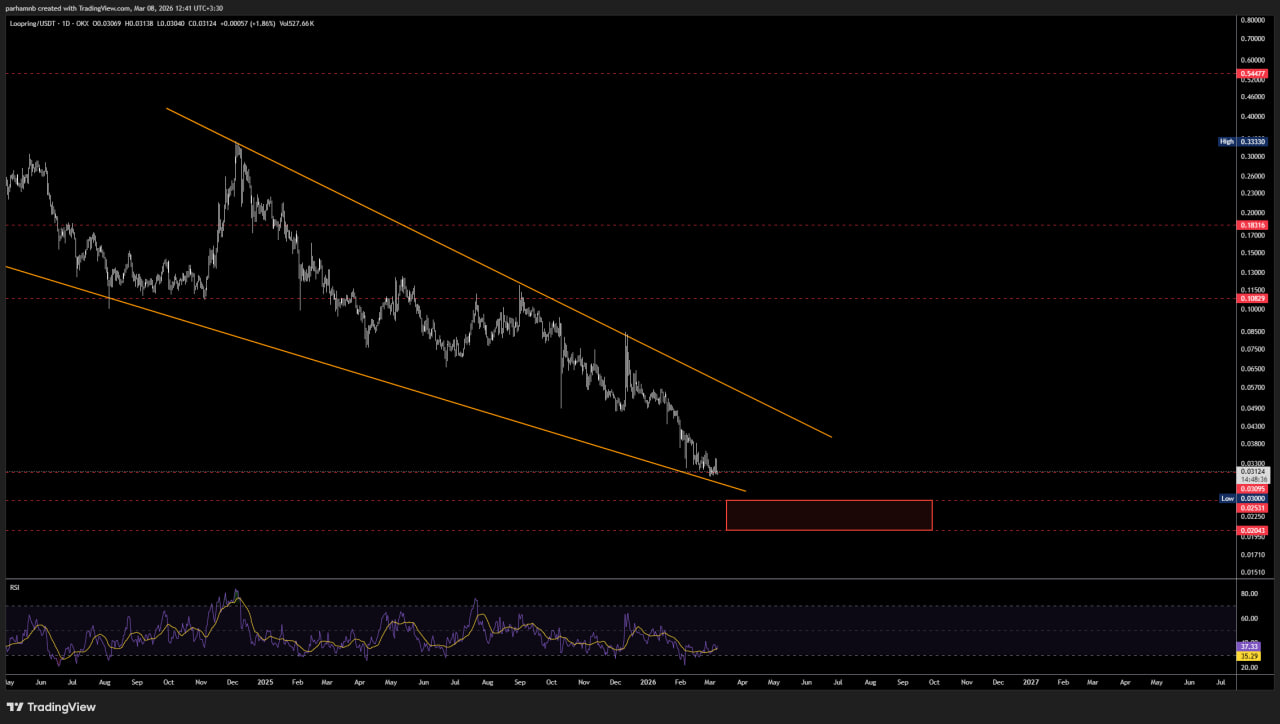Select the red shaded target zone rectangle
The image size is (1280, 724).
click(829, 515)
